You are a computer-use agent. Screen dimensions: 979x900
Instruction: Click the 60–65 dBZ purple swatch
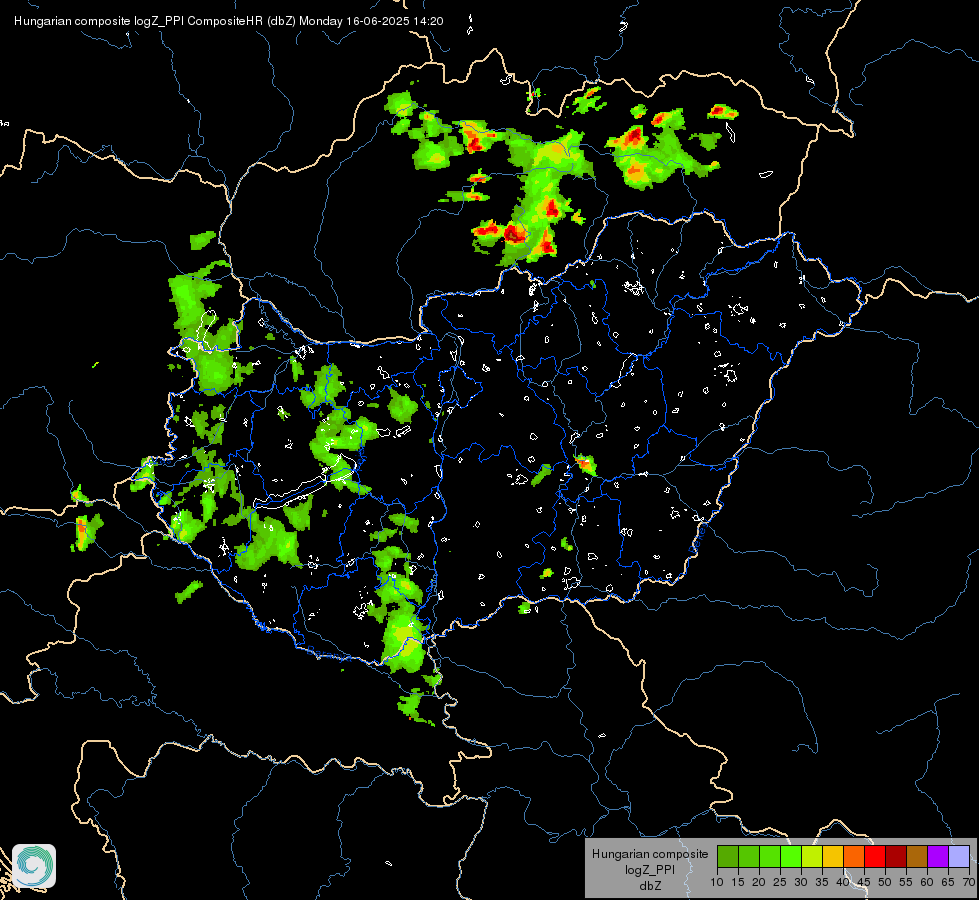[x=938, y=856]
